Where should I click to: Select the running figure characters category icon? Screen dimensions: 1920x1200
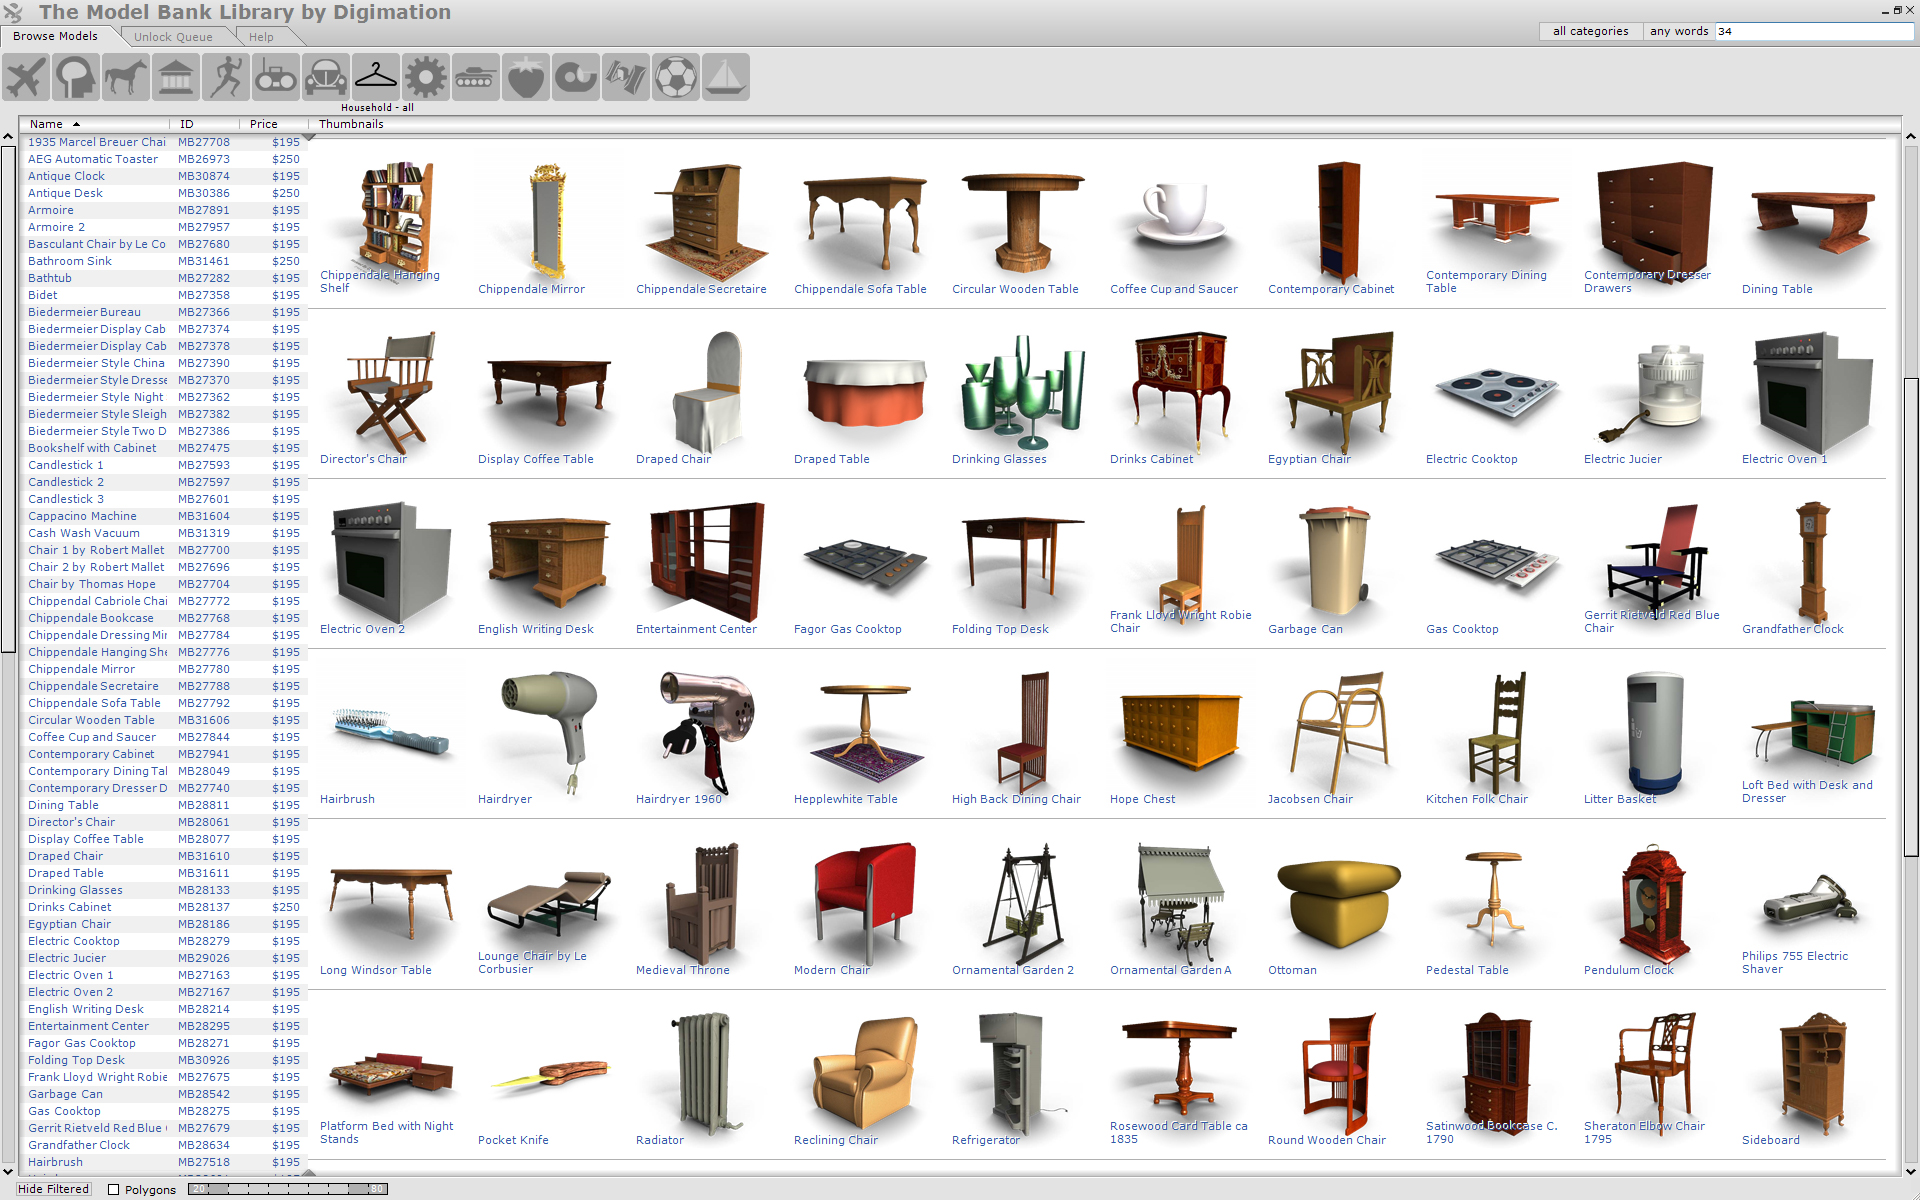226,77
